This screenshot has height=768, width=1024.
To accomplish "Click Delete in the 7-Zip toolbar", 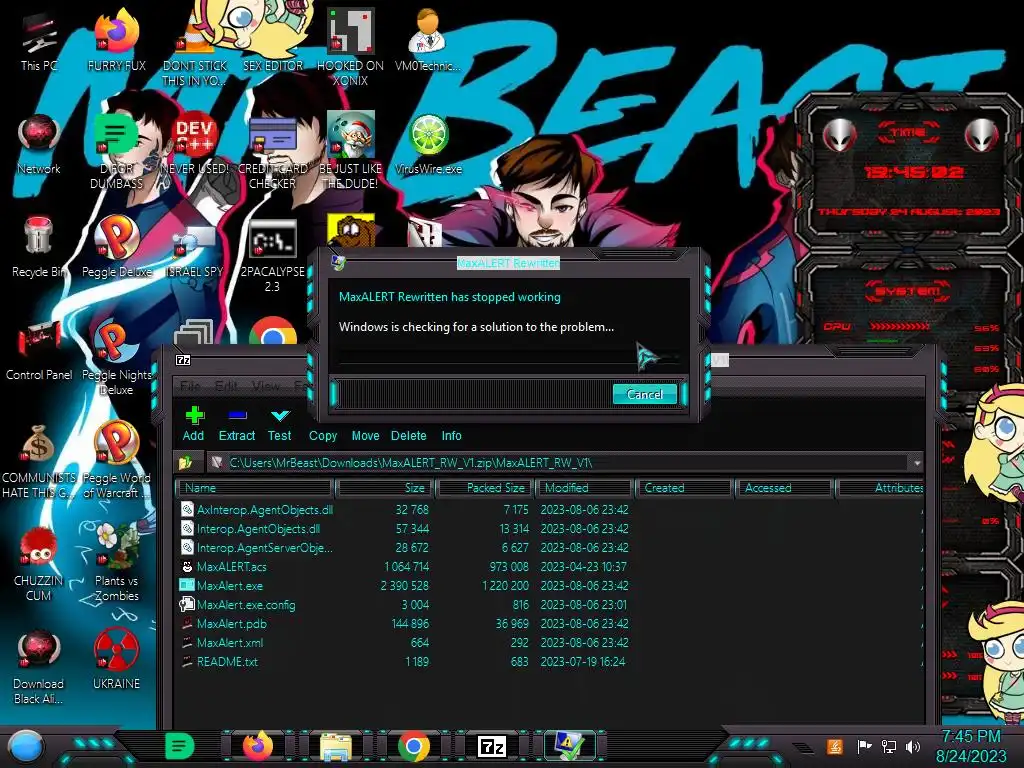I will (x=408, y=436).
